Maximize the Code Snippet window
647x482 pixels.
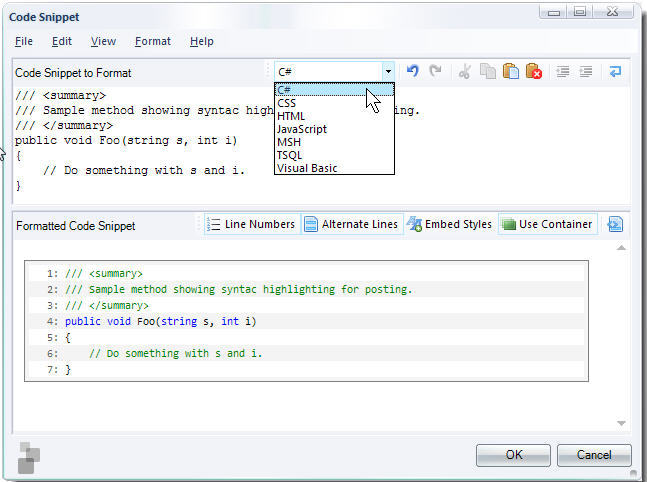[580, 12]
